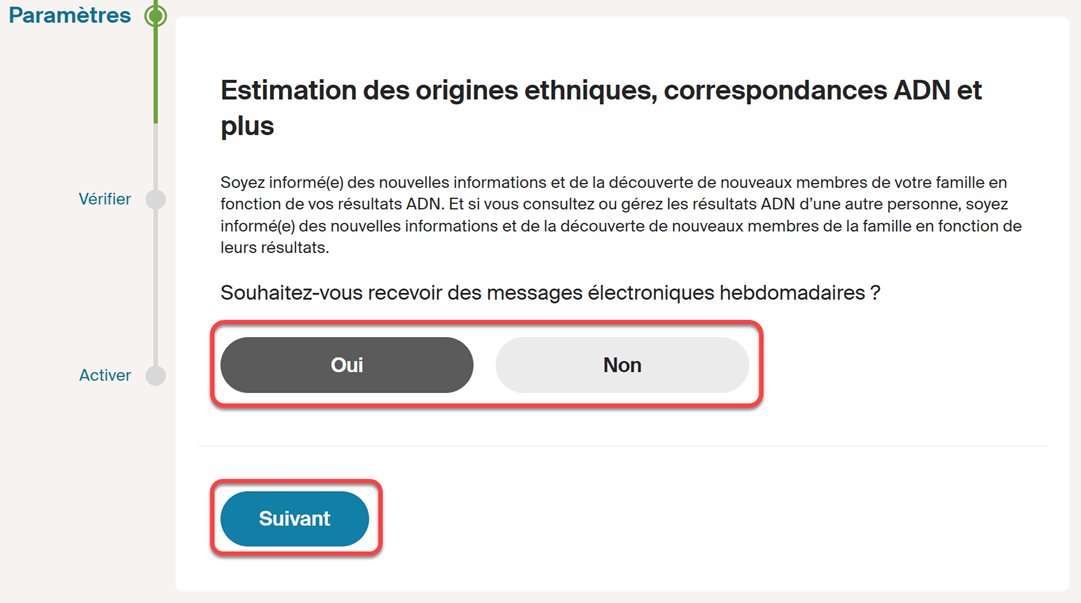The image size is (1081, 603).
Task: Click the Vérifier step indicator dot
Action: coord(156,199)
